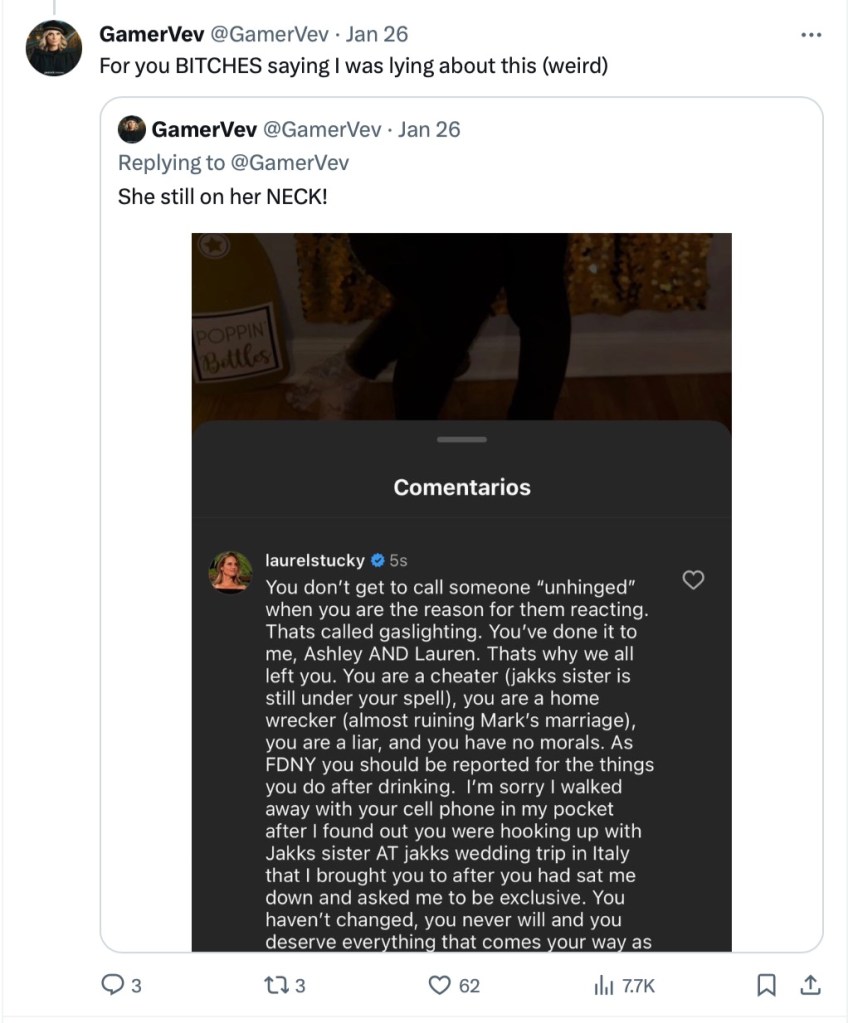Share the tweet via share icon
The height and width of the screenshot is (1023, 848).
point(811,985)
